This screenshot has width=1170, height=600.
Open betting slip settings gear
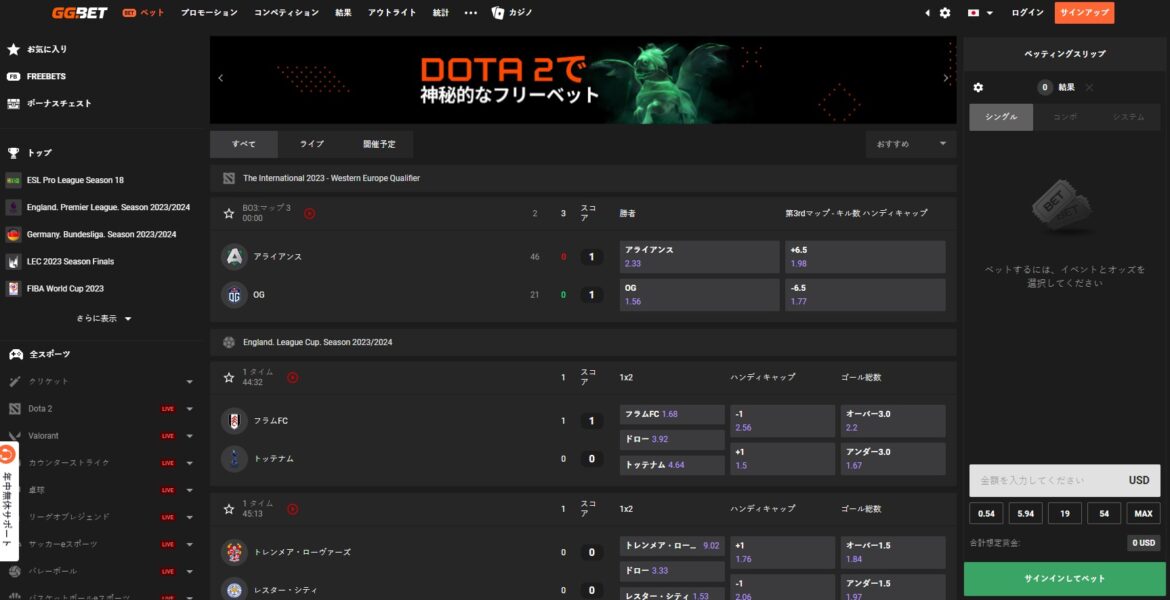pos(978,87)
